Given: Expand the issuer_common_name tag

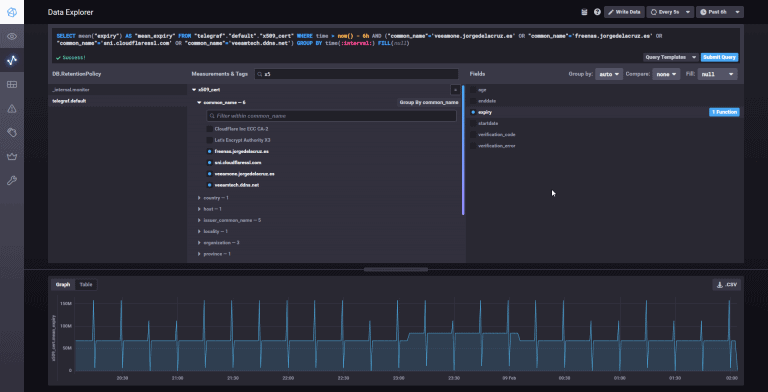Looking at the screenshot, I should 199,220.
